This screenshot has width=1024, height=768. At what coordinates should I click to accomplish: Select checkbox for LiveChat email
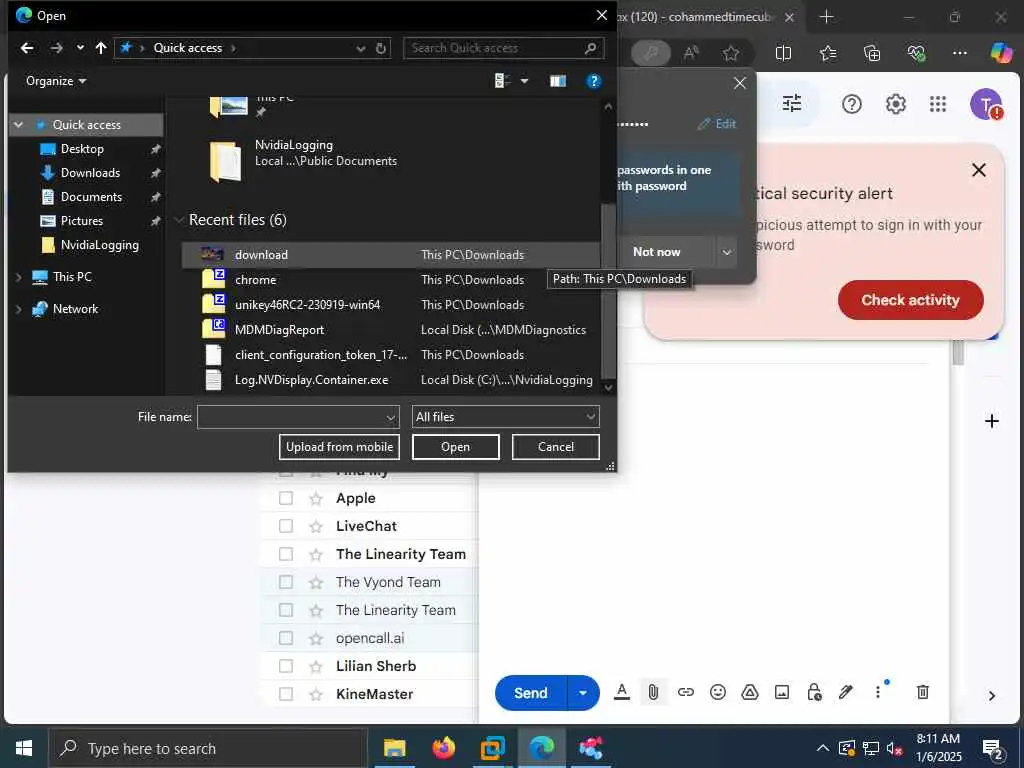tap(286, 526)
